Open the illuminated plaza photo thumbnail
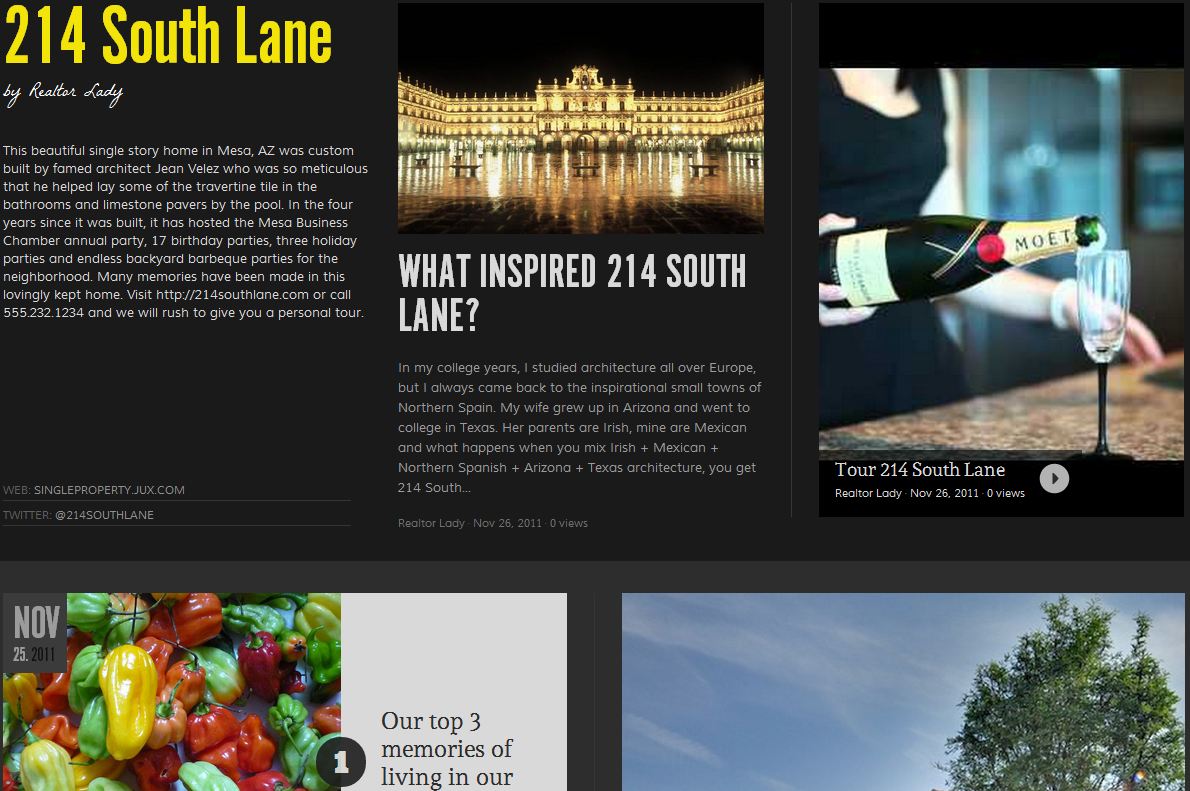The image size is (1190, 791). (581, 118)
